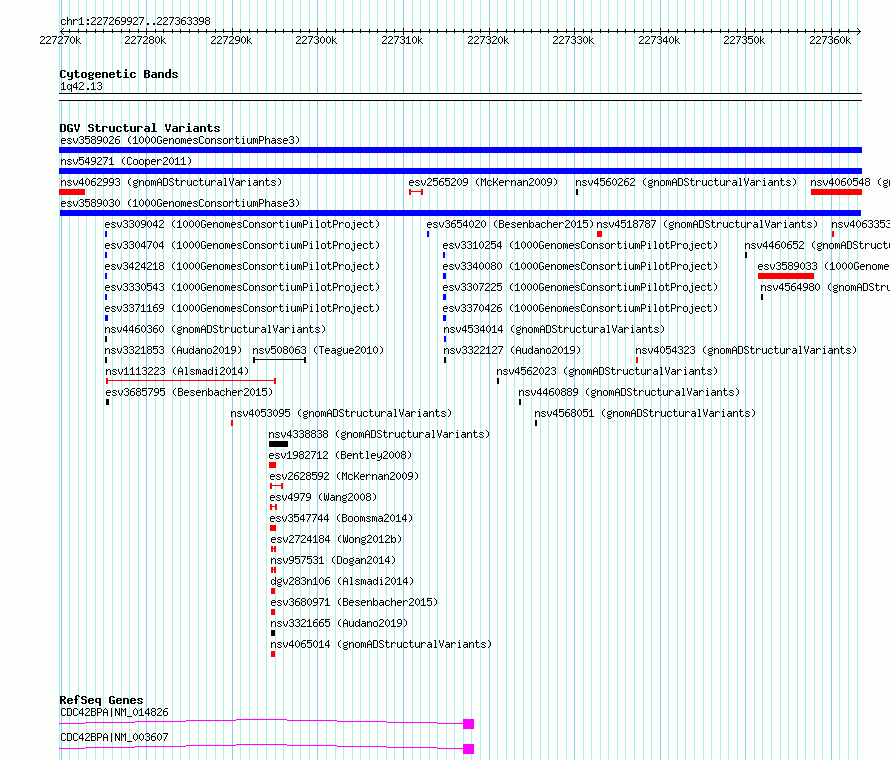This screenshot has width=890, height=760.
Task: Open esv3547744 Boomsma2014 label
Action: 341,518
